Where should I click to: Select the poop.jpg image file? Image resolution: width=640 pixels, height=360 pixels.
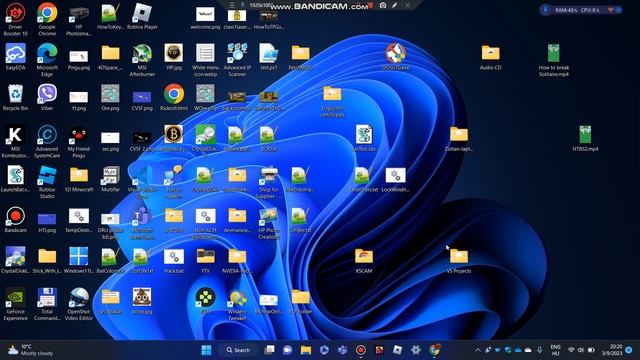(x=142, y=301)
